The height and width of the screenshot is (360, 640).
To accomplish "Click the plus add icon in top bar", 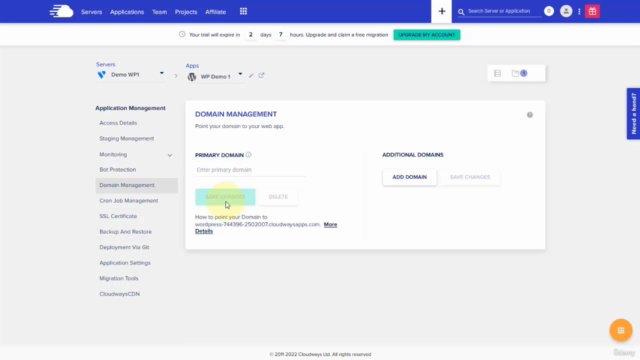I will [x=442, y=11].
